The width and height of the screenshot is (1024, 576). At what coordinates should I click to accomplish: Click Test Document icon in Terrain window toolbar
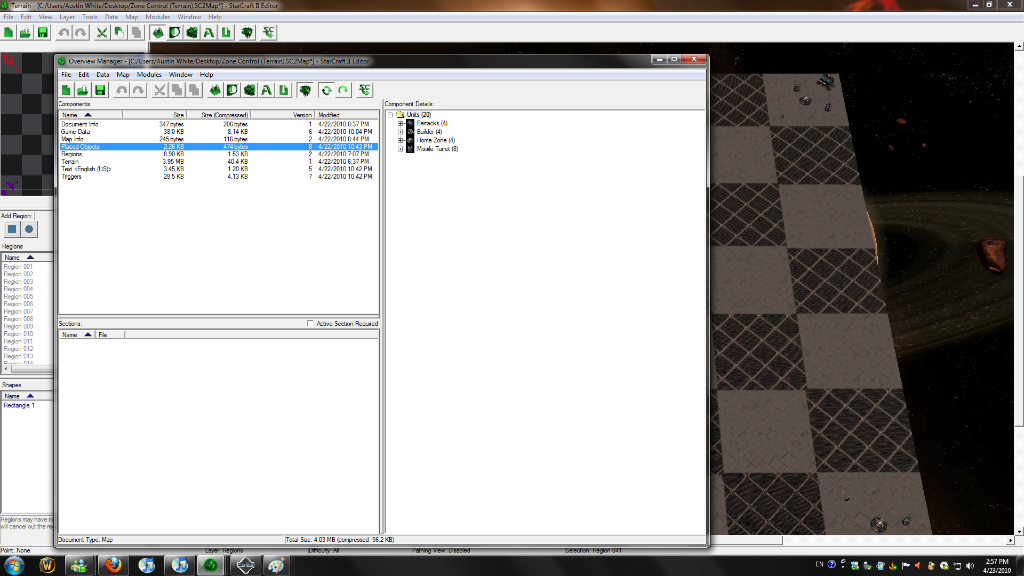pyautogui.click(x=268, y=32)
